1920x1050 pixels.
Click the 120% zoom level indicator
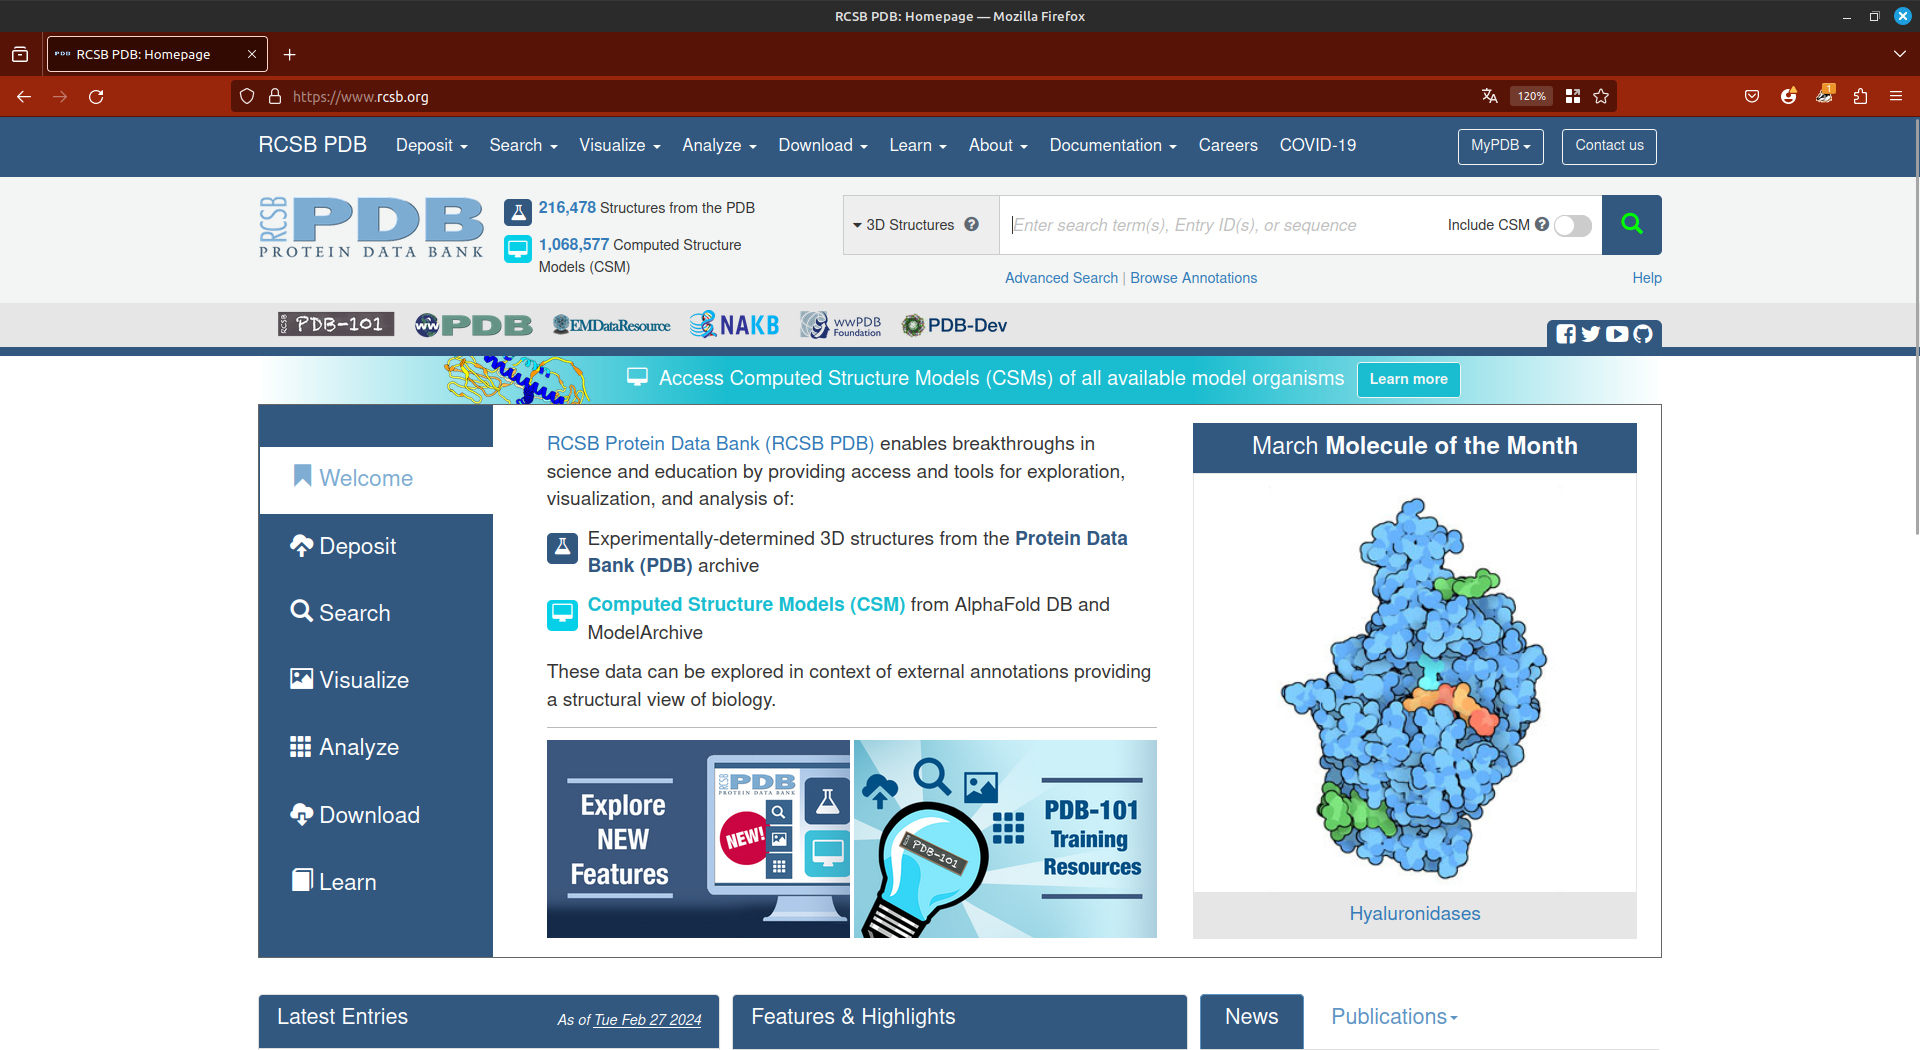1531,97
